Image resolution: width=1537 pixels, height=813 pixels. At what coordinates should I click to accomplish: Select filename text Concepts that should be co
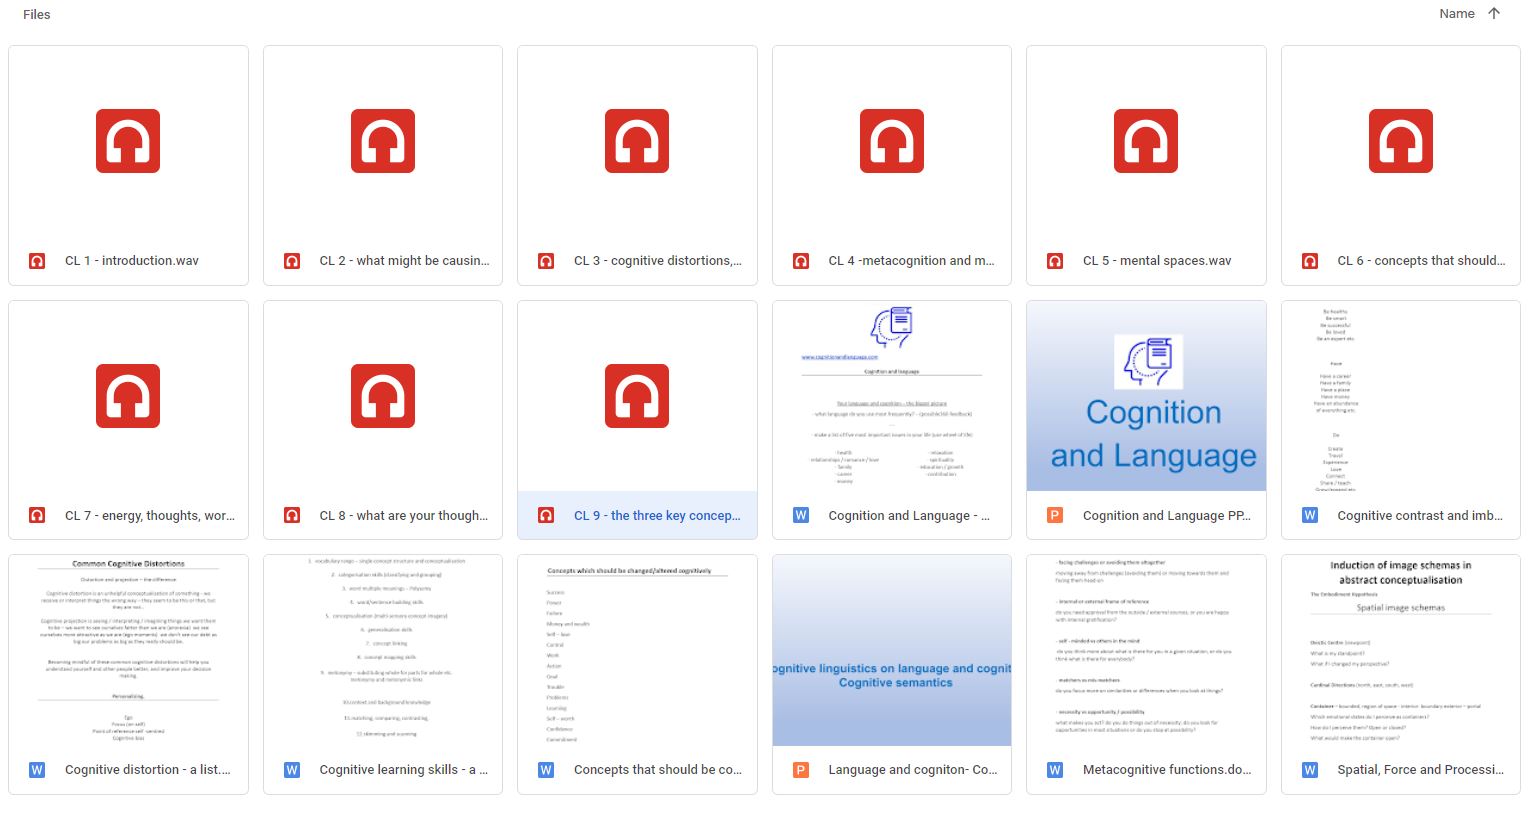(658, 770)
